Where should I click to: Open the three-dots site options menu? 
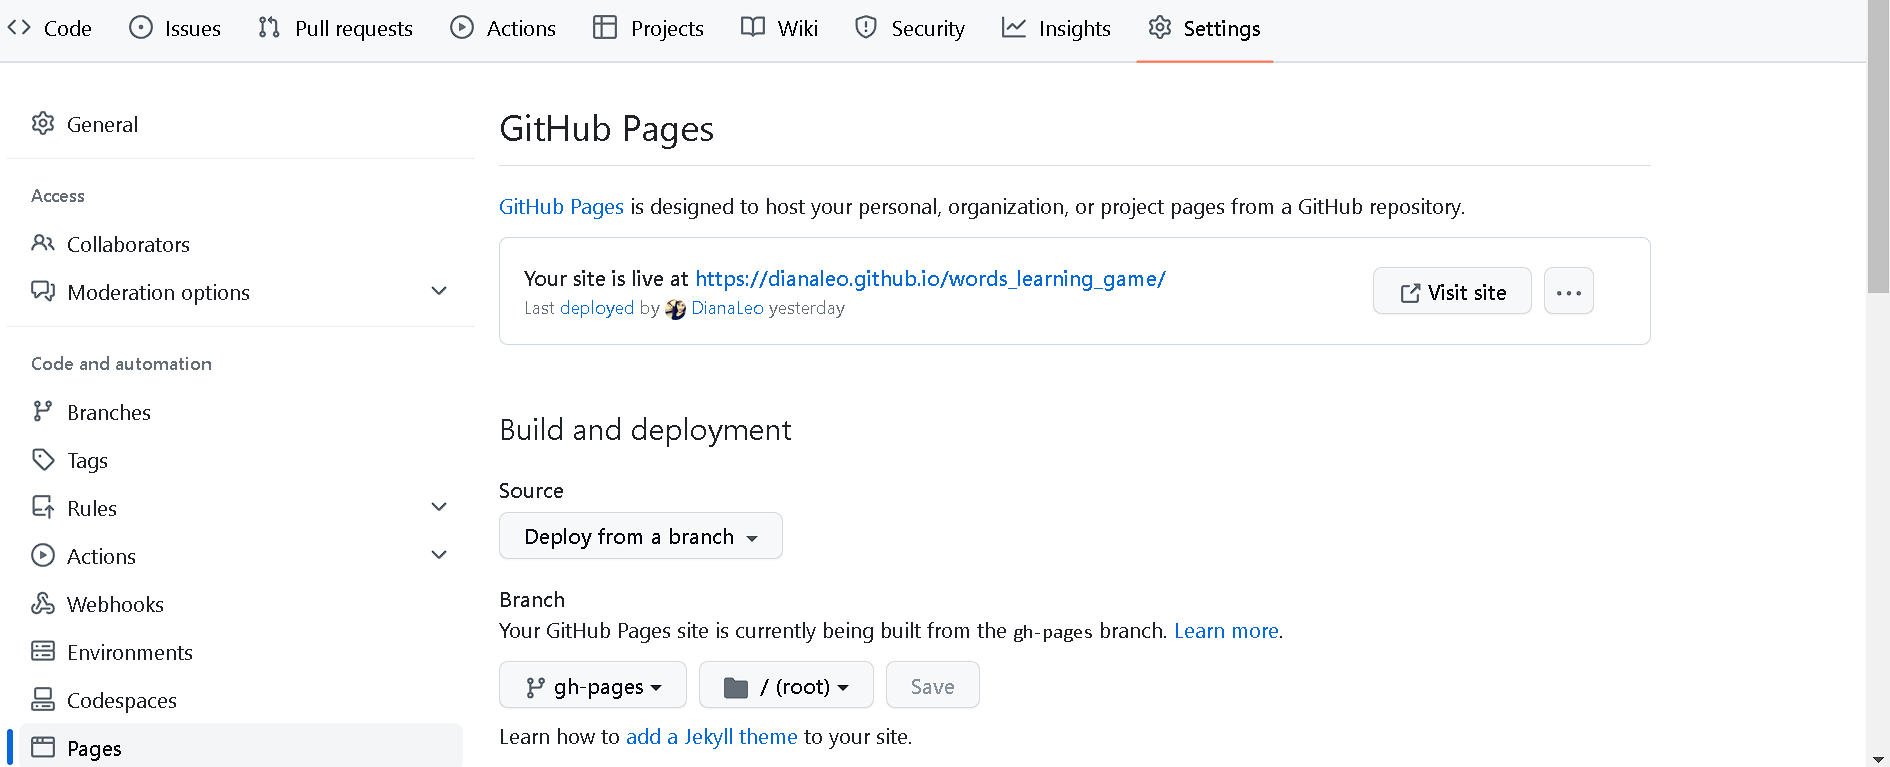pos(1569,291)
